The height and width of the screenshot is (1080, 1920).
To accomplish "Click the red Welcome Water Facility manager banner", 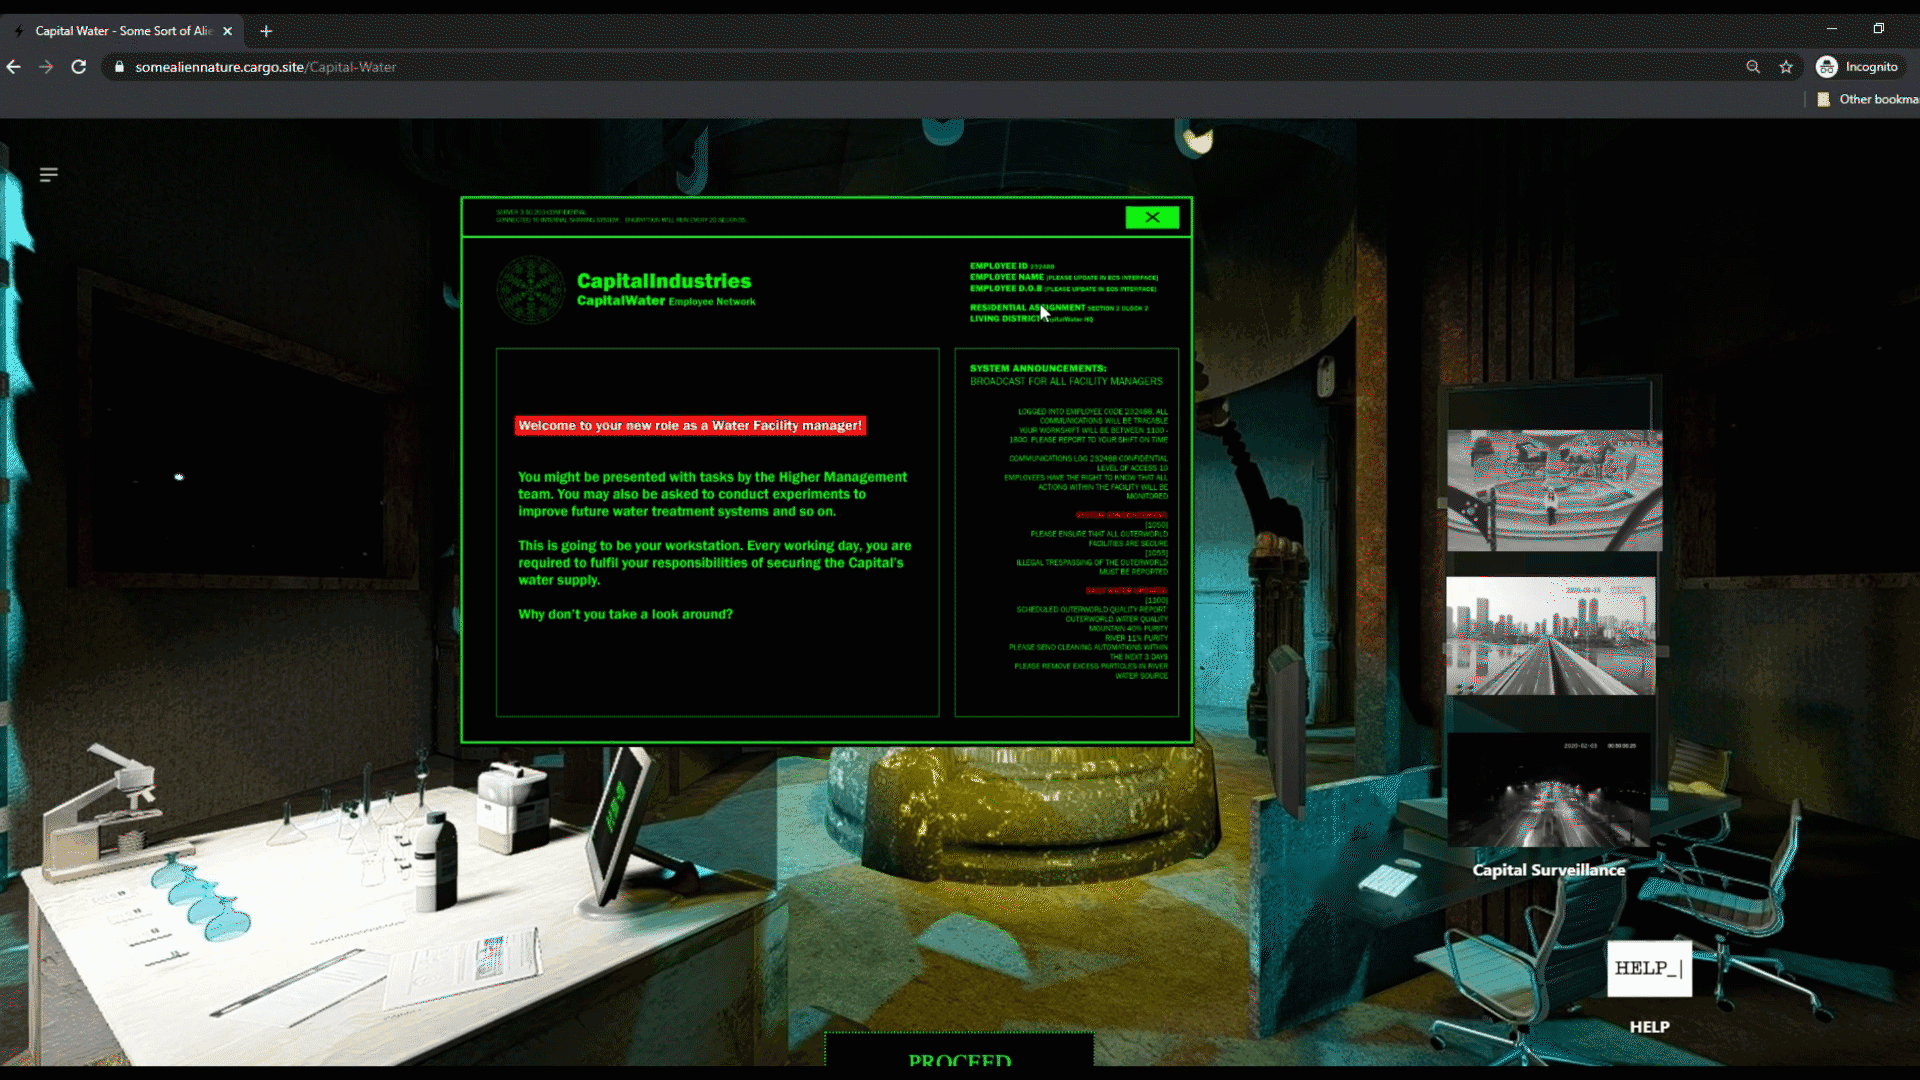I will pos(690,426).
